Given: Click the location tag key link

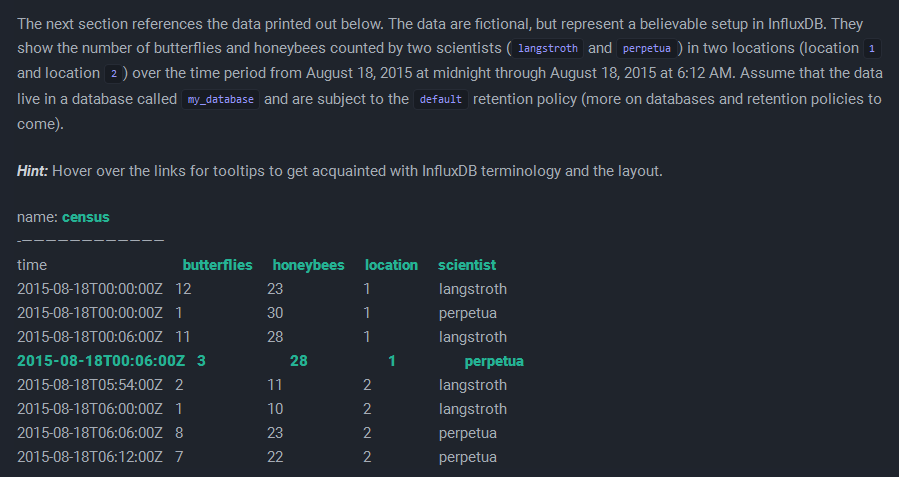Looking at the screenshot, I should pyautogui.click(x=392, y=265).
